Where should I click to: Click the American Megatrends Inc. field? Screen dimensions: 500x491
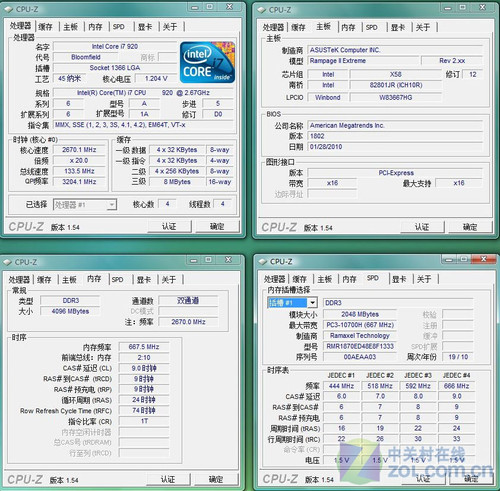click(395, 125)
